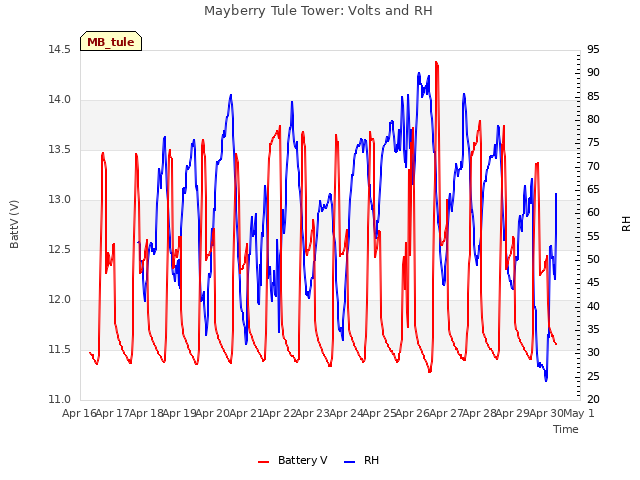Click the BattV (V) axis label
The width and height of the screenshot is (640, 480).
point(14,224)
